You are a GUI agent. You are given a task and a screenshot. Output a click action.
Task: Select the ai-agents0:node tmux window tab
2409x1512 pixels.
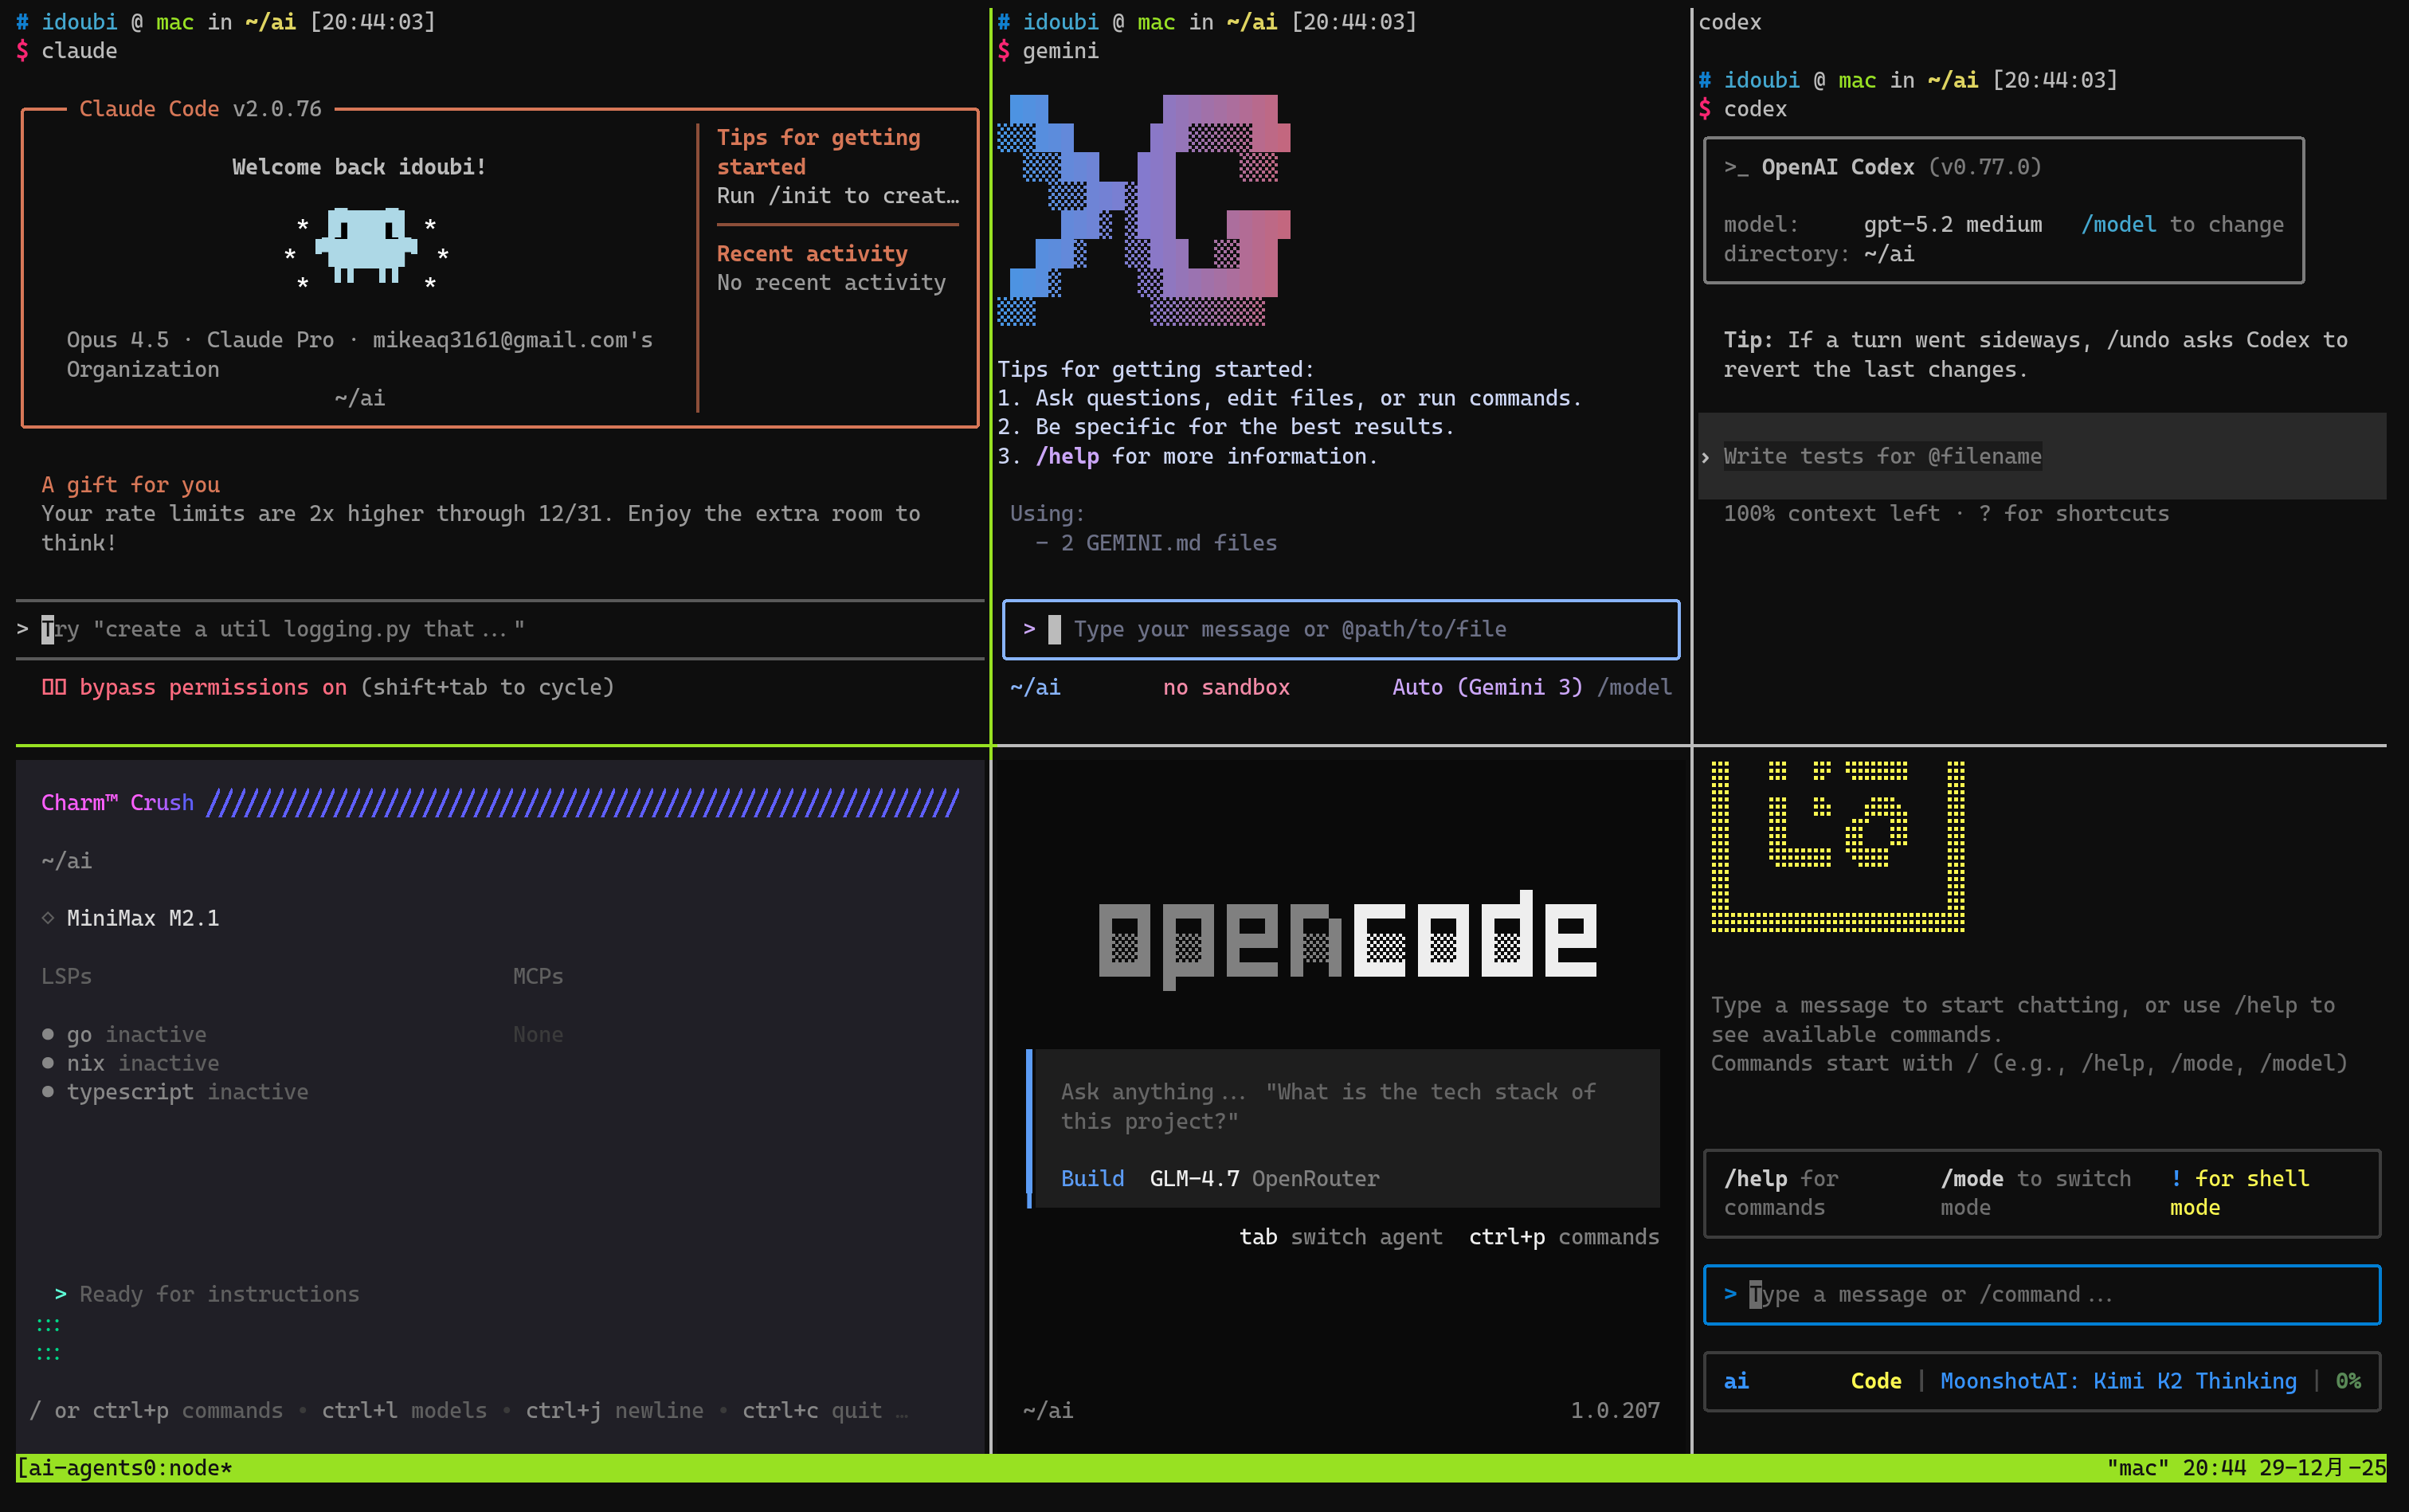(x=125, y=1468)
